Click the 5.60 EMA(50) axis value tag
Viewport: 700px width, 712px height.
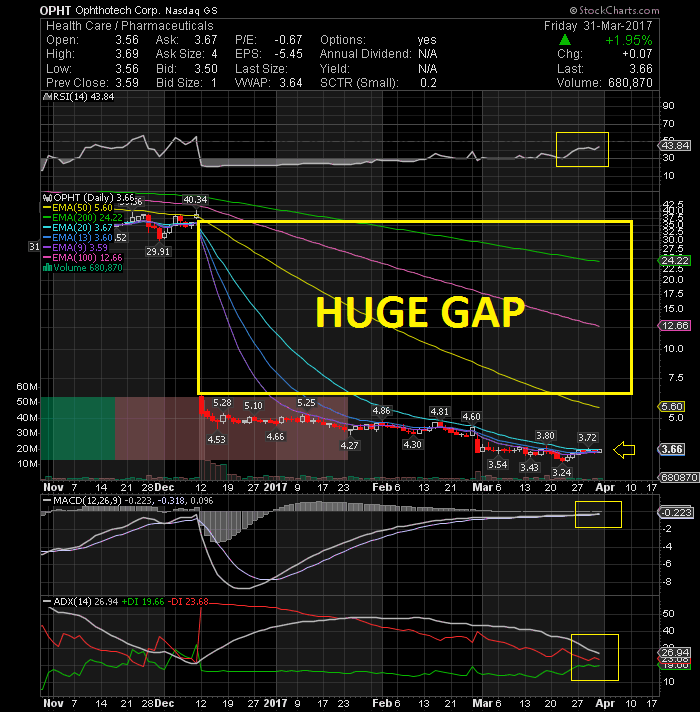click(x=672, y=406)
